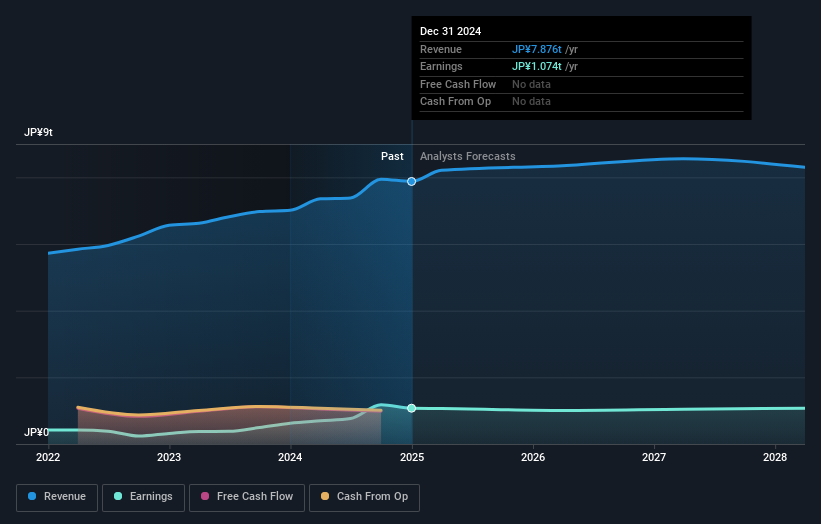Image resolution: width=821 pixels, height=524 pixels.
Task: Click the 2026 x-axis label
Action: coord(533,457)
